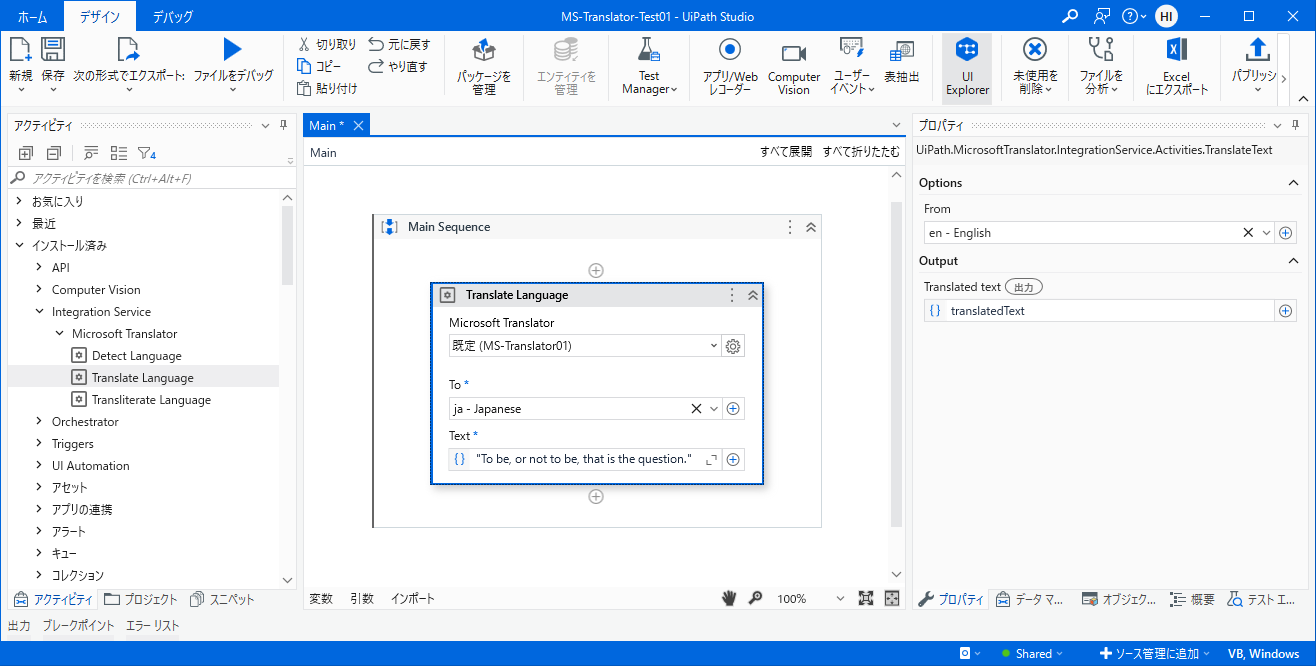The height and width of the screenshot is (666, 1316).
Task: Click fit to screen icon in designer
Action: pyautogui.click(x=866, y=598)
